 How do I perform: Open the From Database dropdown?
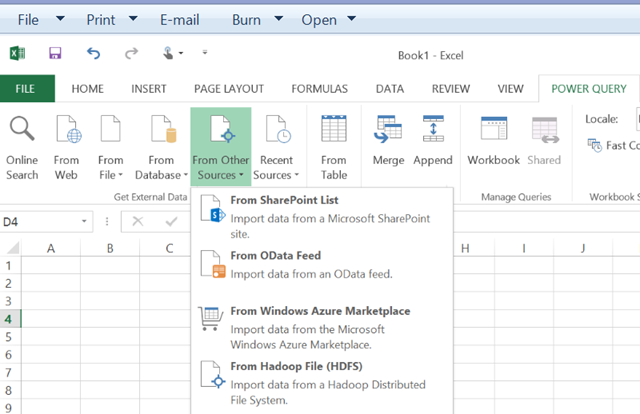point(161,148)
